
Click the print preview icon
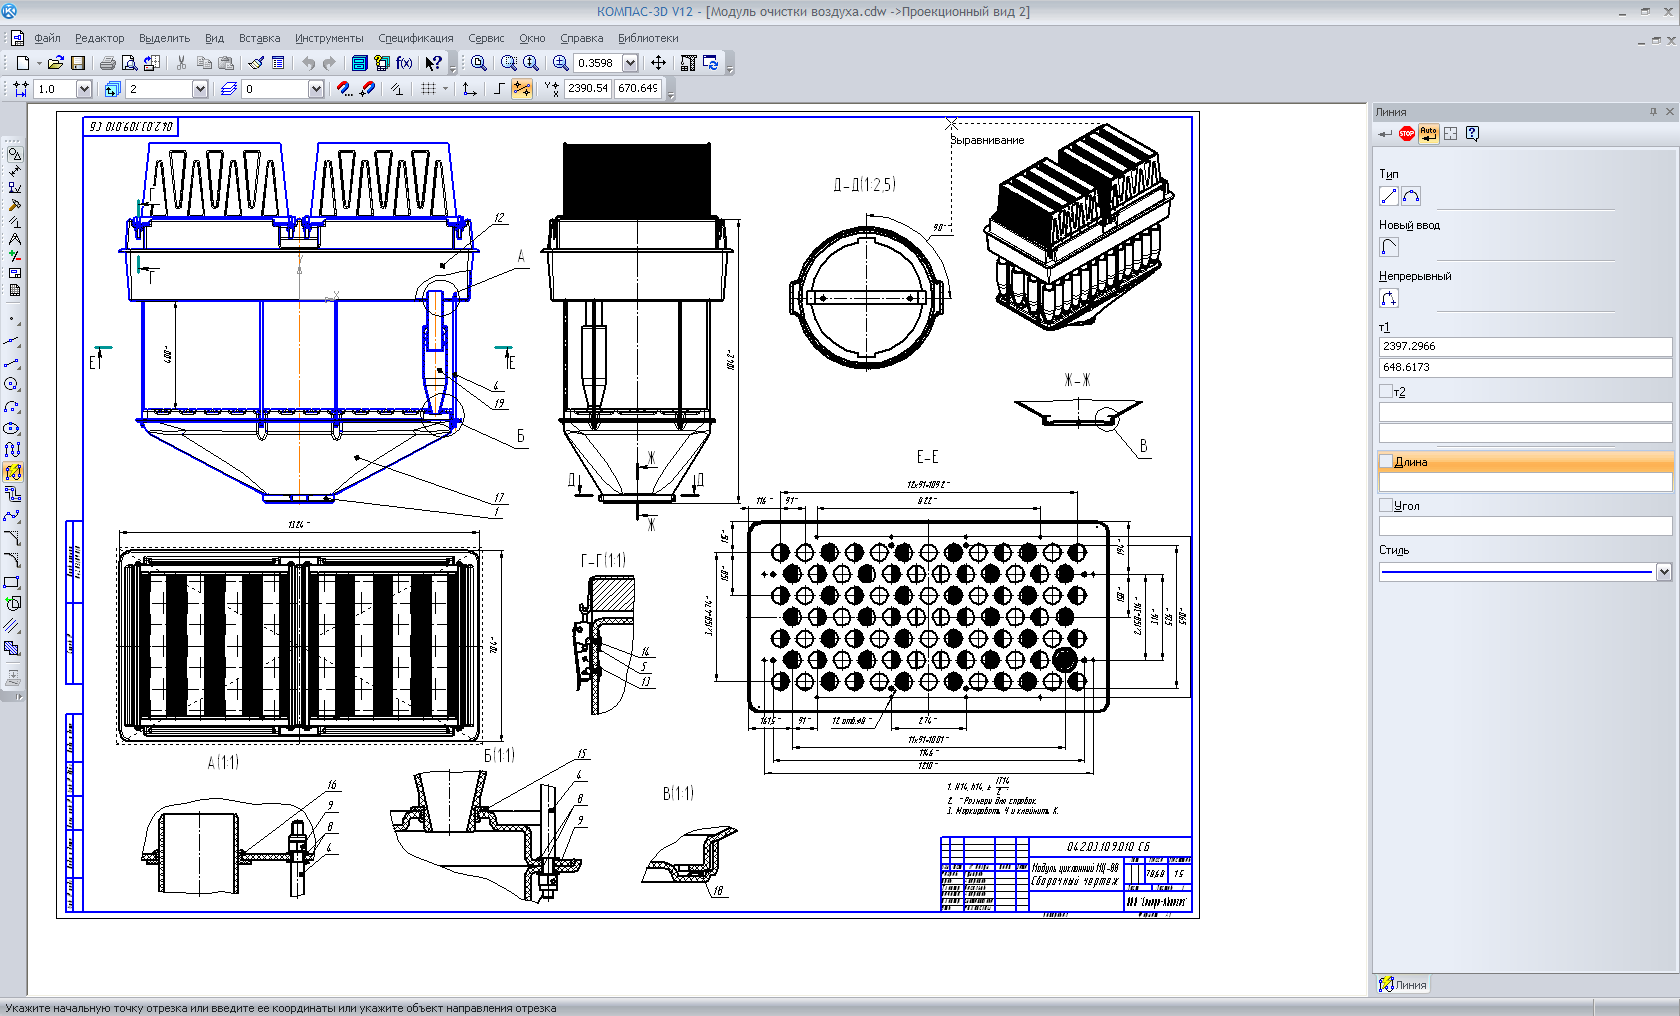[x=129, y=63]
